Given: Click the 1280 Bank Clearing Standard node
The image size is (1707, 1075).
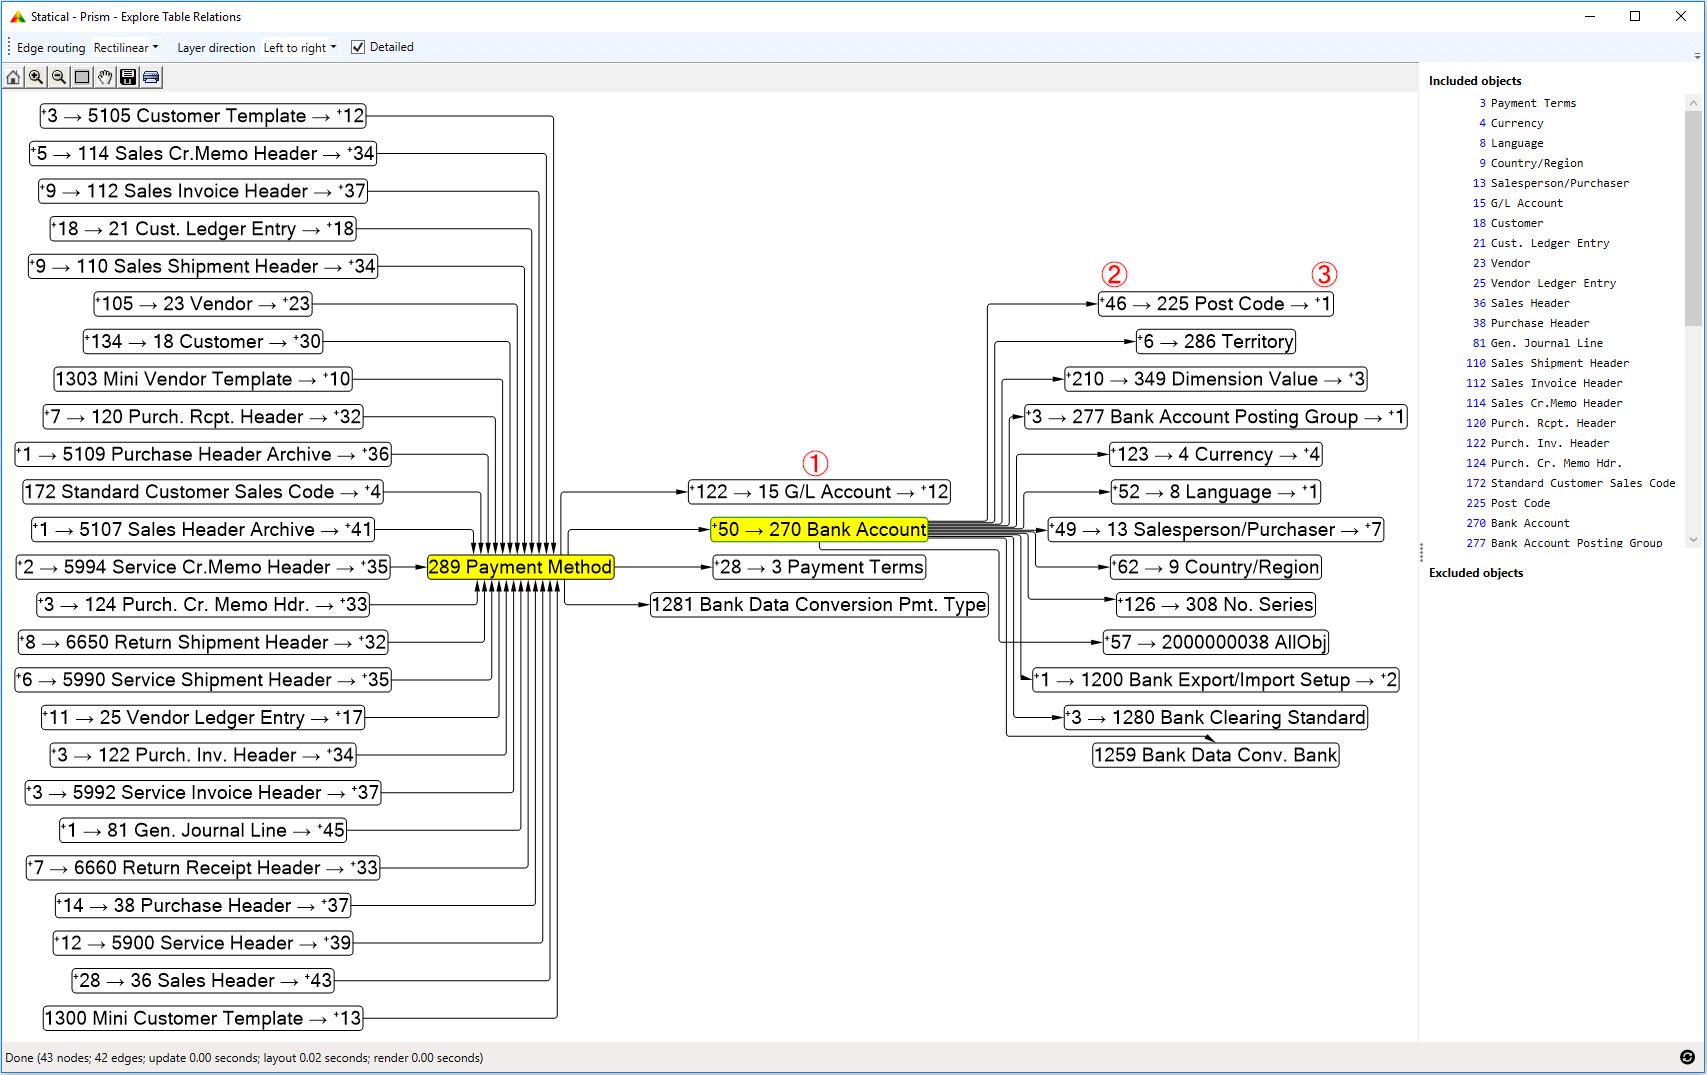Looking at the screenshot, I should (x=1216, y=718).
